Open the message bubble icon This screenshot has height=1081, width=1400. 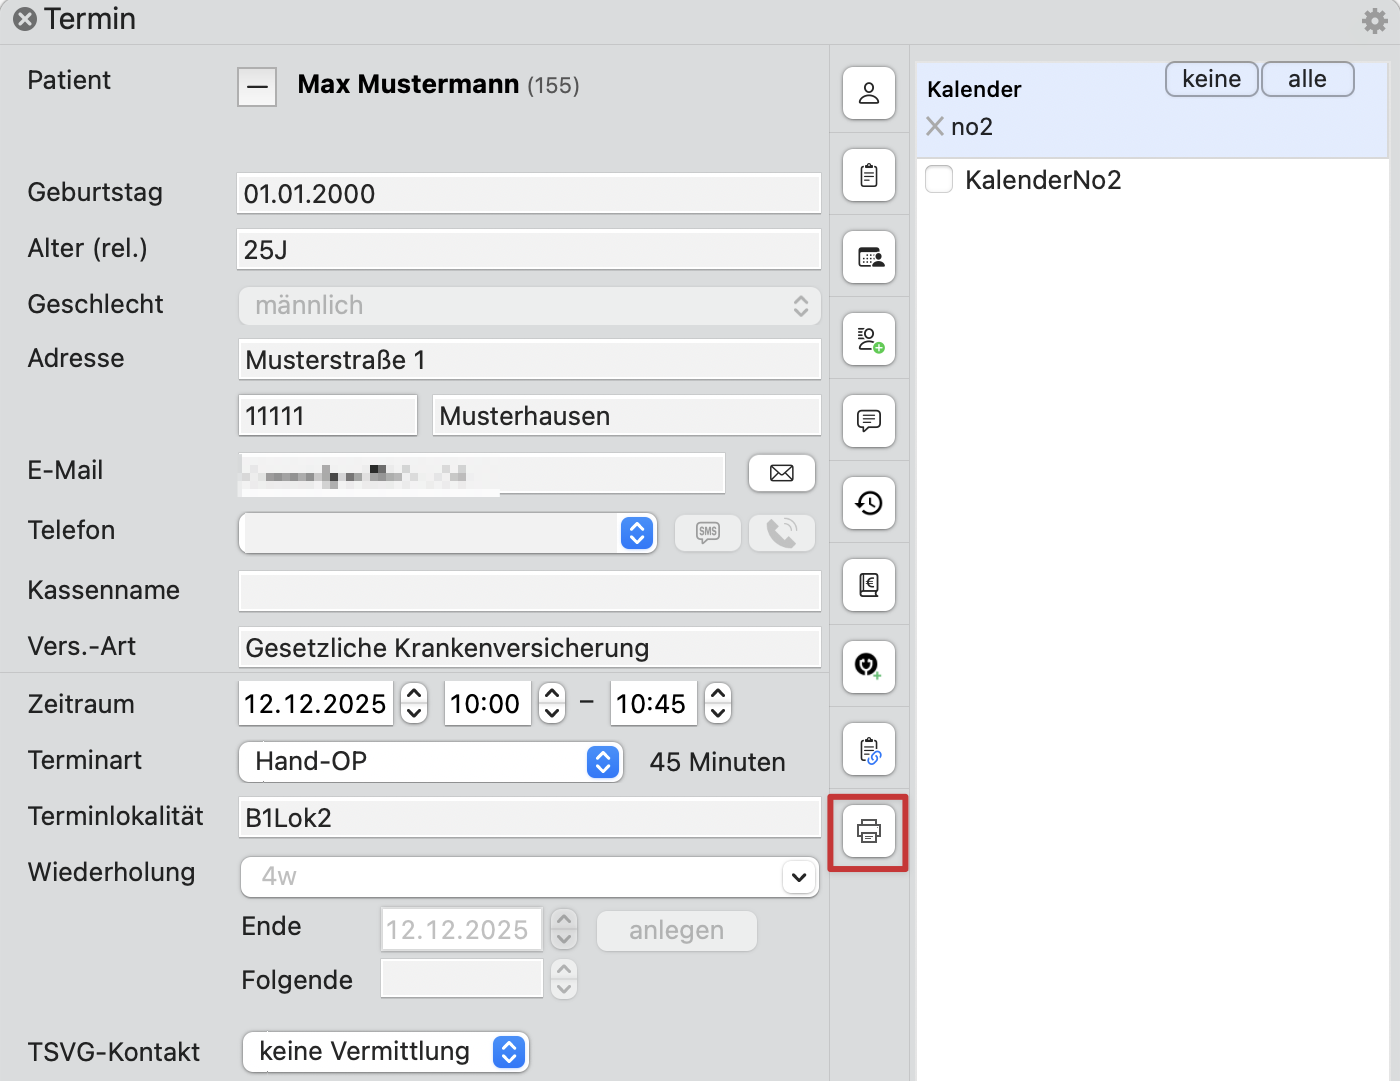[x=868, y=421]
